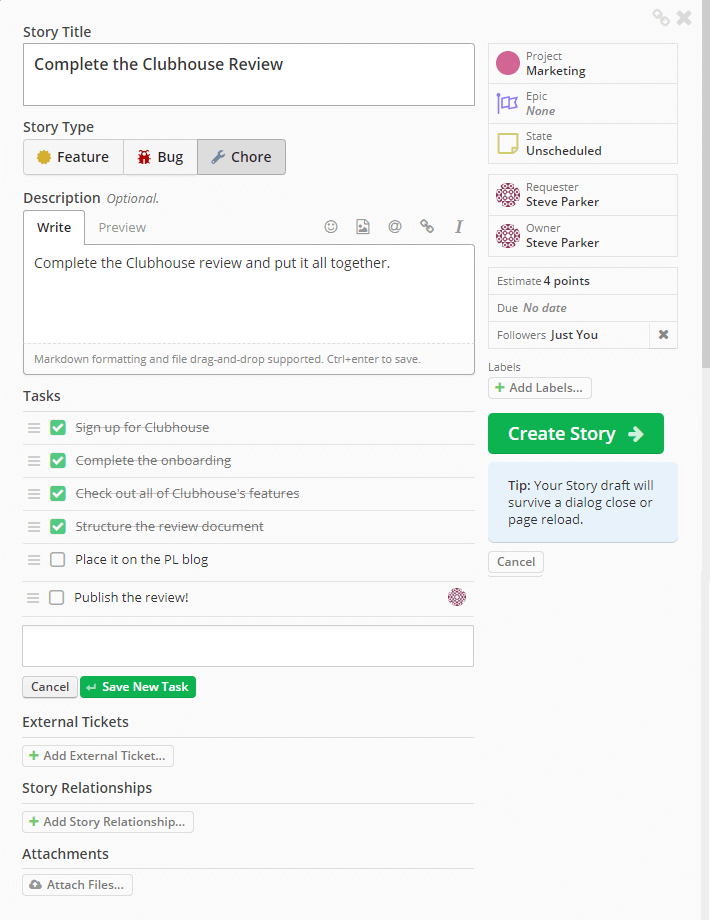Grab handle of Publish the review task
The image size is (710, 920).
tap(33, 597)
